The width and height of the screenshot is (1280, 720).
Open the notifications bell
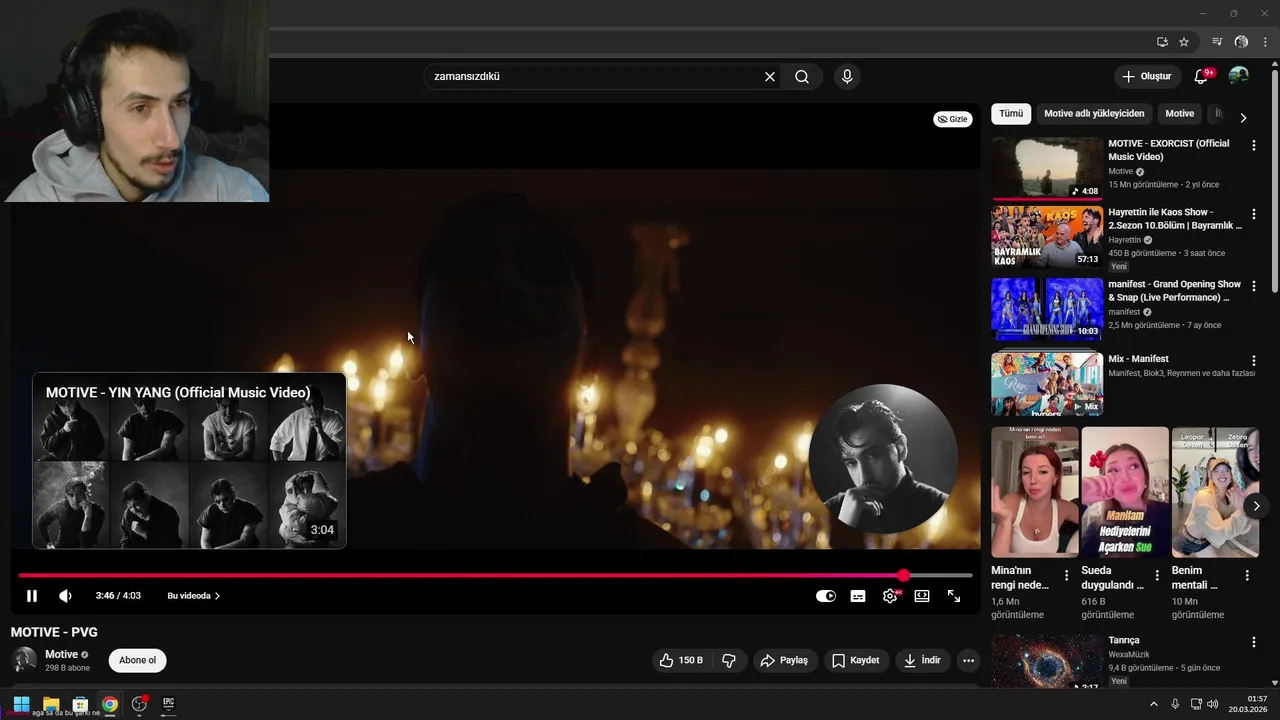pos(1202,77)
